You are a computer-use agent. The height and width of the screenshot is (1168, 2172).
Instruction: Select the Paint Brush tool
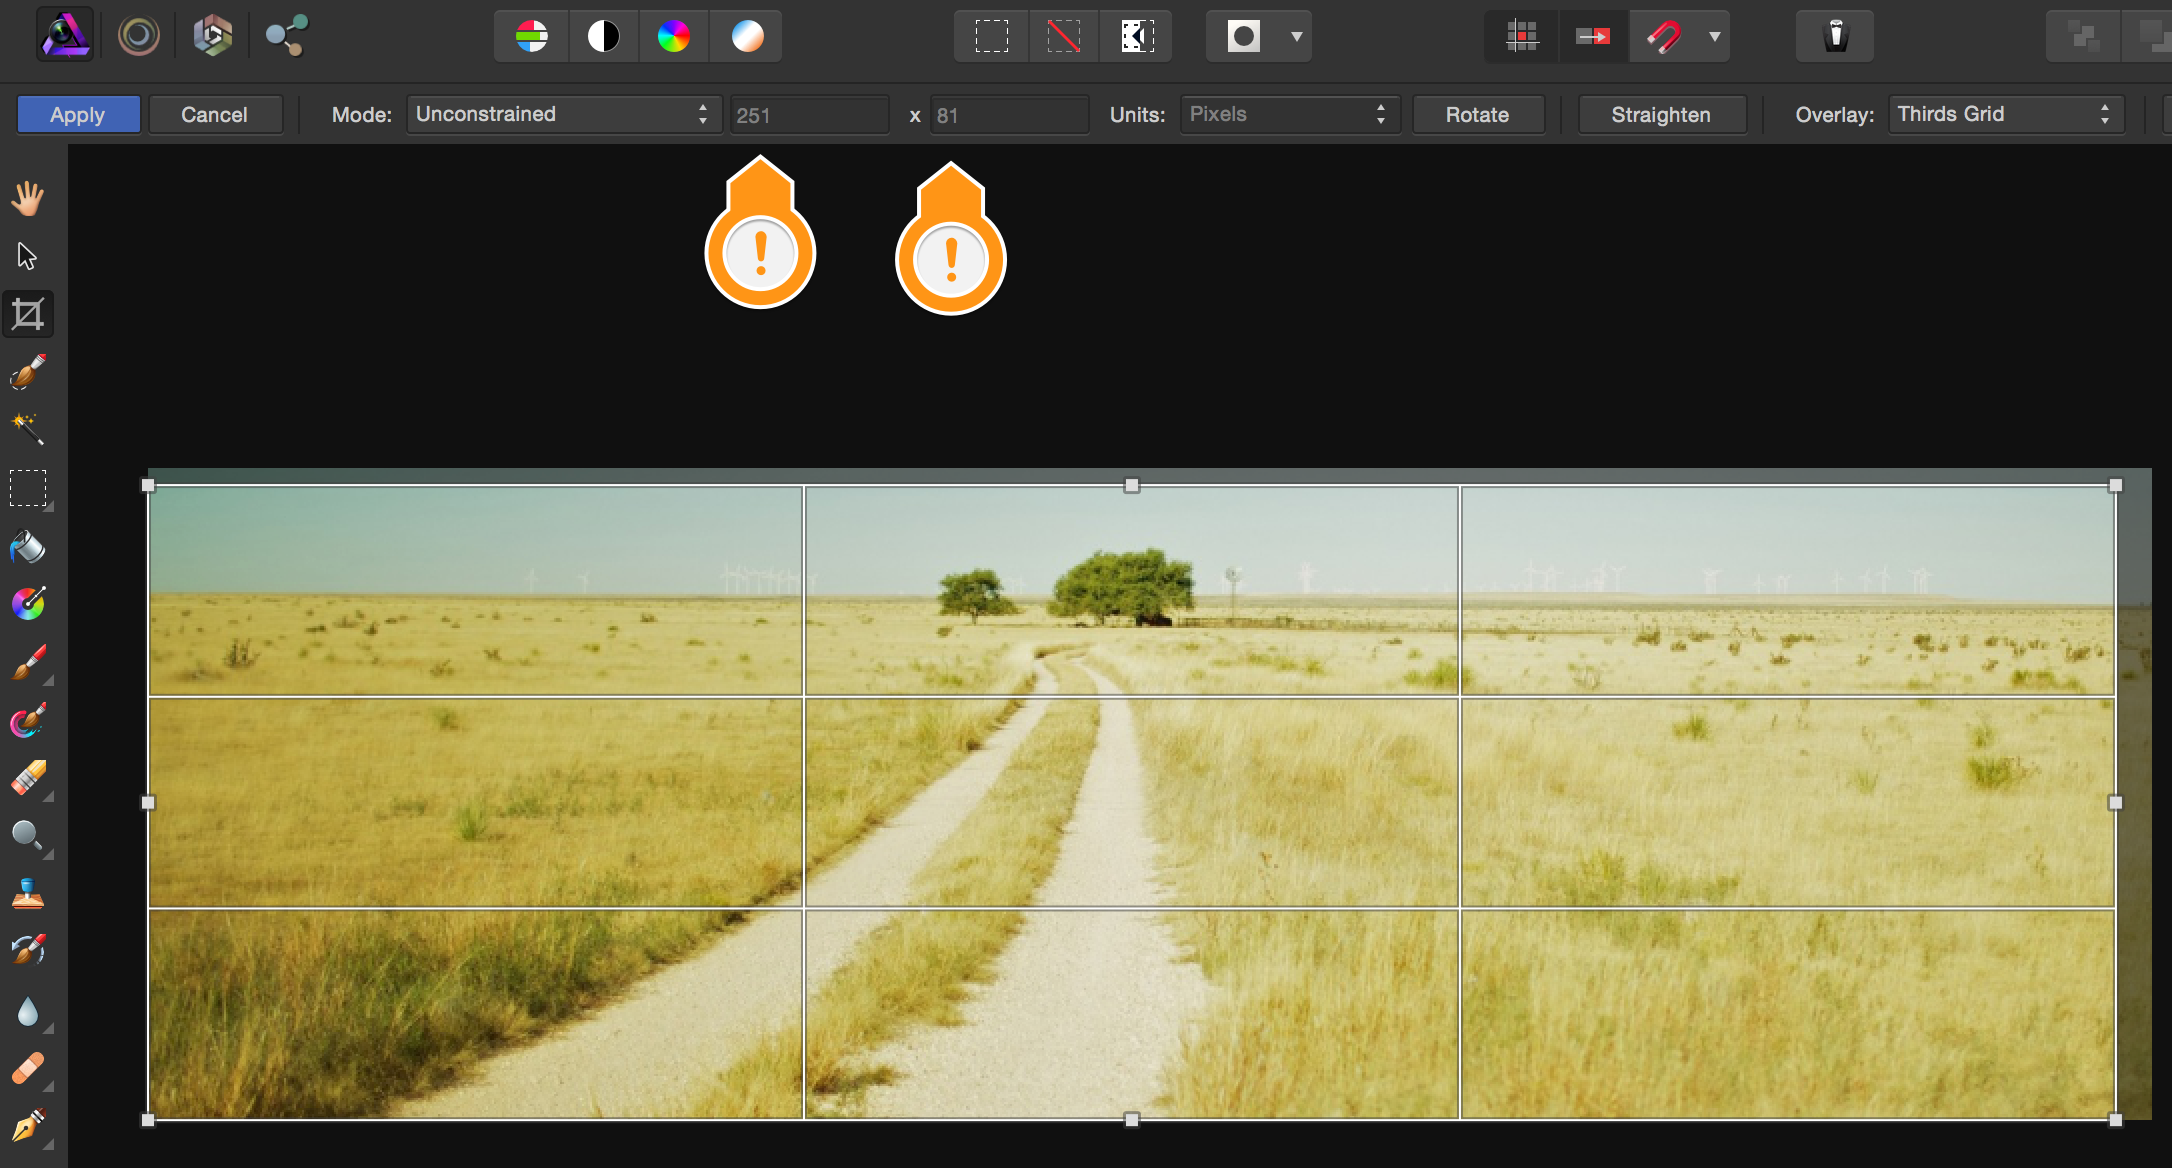coord(28,662)
